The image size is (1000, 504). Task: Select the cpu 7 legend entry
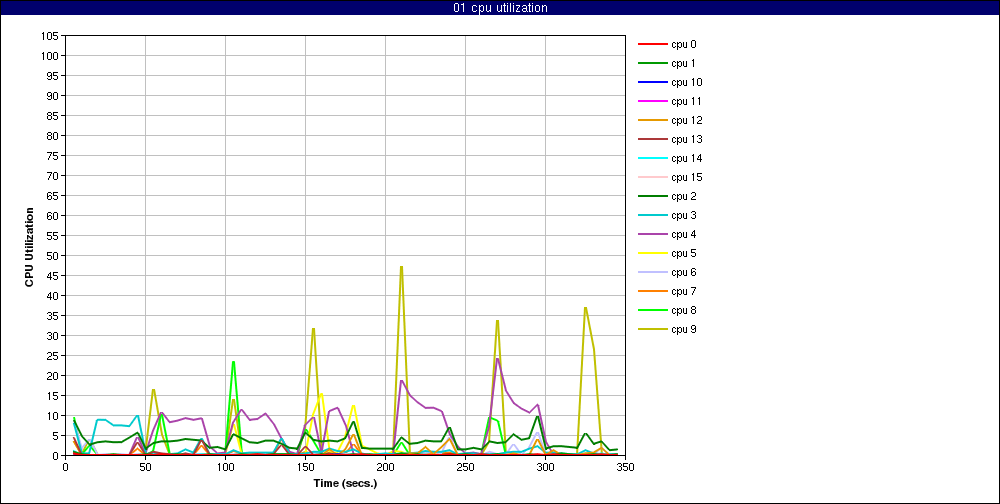coord(667,292)
